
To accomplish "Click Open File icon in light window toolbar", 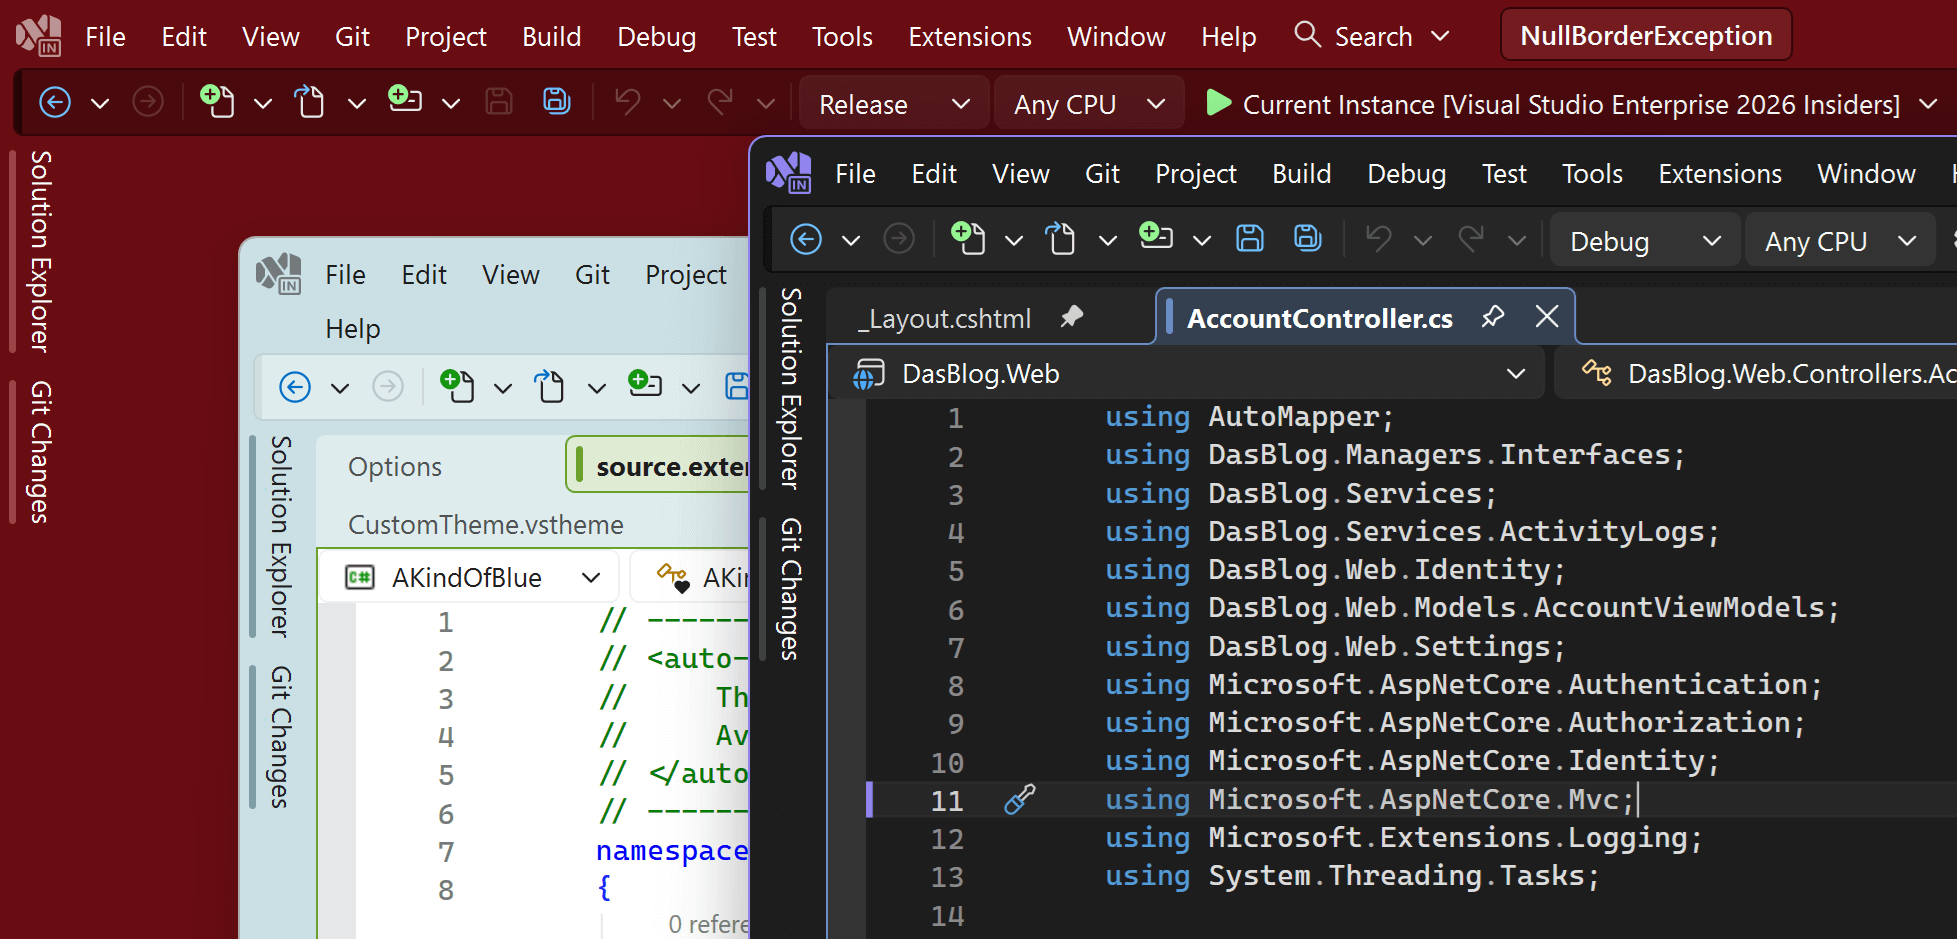I will (x=550, y=387).
